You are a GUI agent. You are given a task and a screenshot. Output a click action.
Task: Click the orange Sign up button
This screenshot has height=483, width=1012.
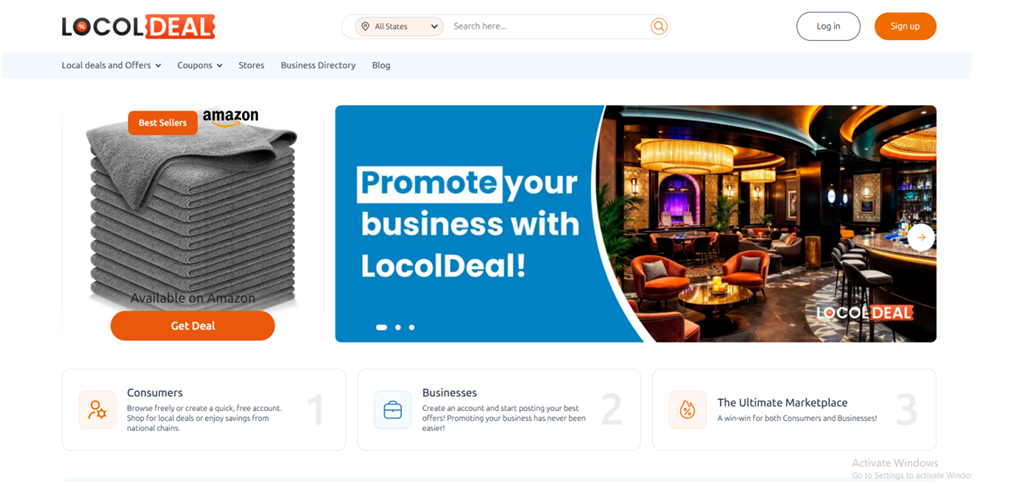(905, 26)
